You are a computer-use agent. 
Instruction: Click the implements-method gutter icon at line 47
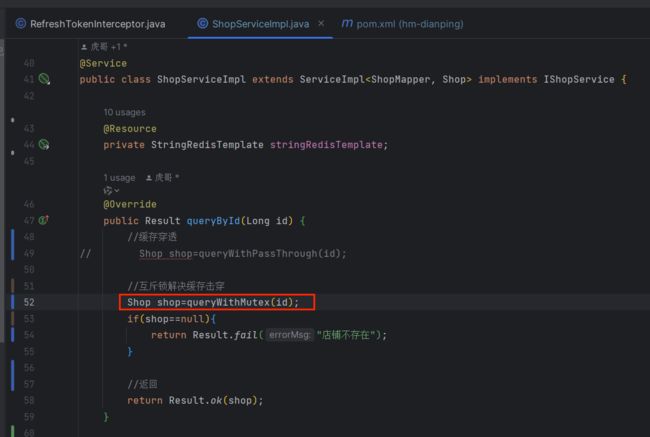tap(44, 220)
